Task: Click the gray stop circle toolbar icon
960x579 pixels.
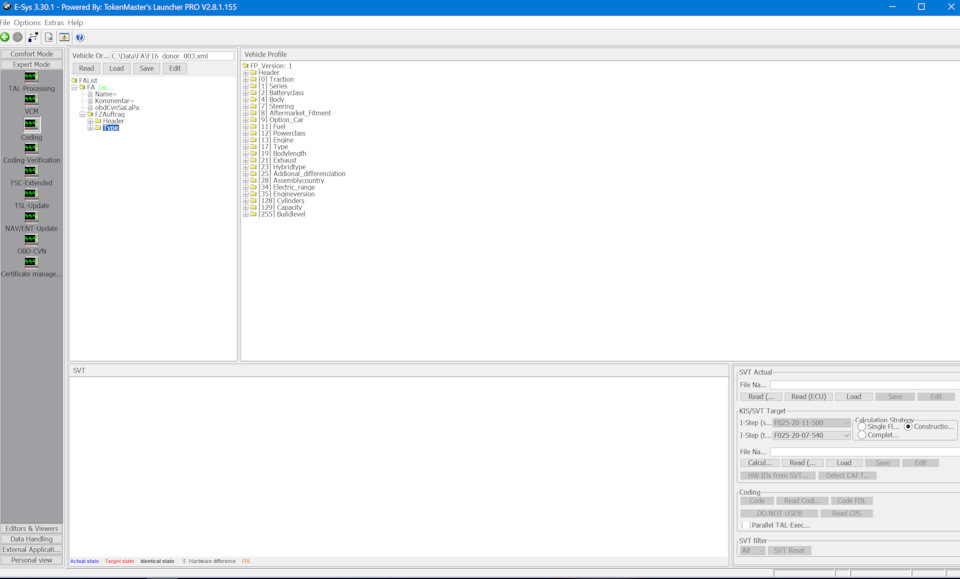Action: (18, 37)
